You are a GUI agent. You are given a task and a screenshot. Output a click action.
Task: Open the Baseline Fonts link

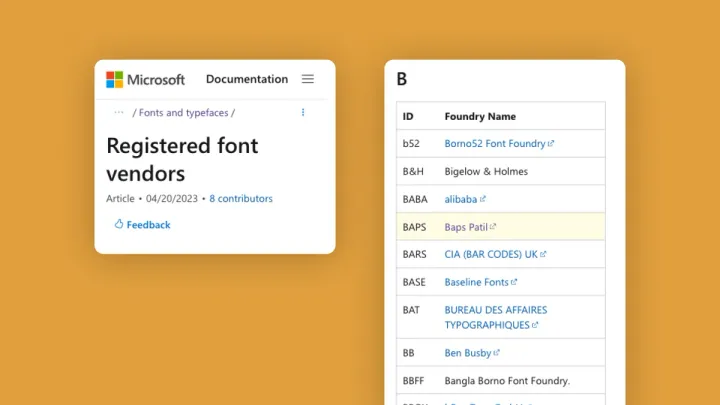(477, 282)
